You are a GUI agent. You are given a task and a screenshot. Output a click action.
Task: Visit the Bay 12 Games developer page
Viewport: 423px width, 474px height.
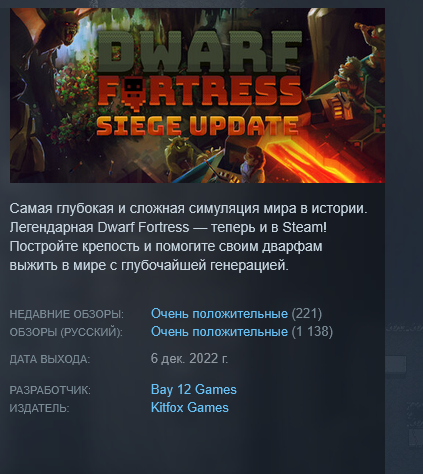pos(194,389)
